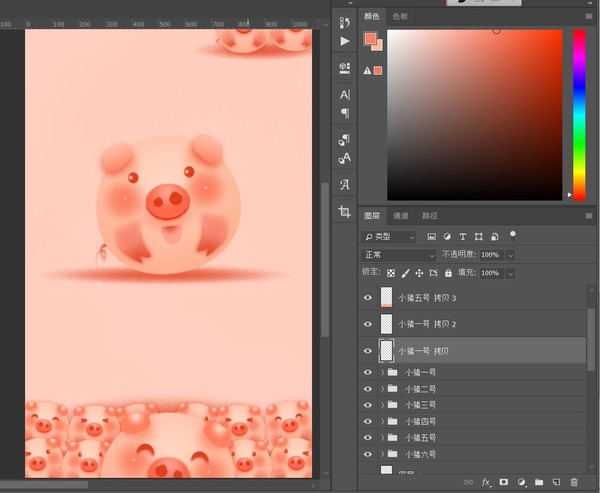Open the blend mode 正常 dropdown

[x=398, y=255]
